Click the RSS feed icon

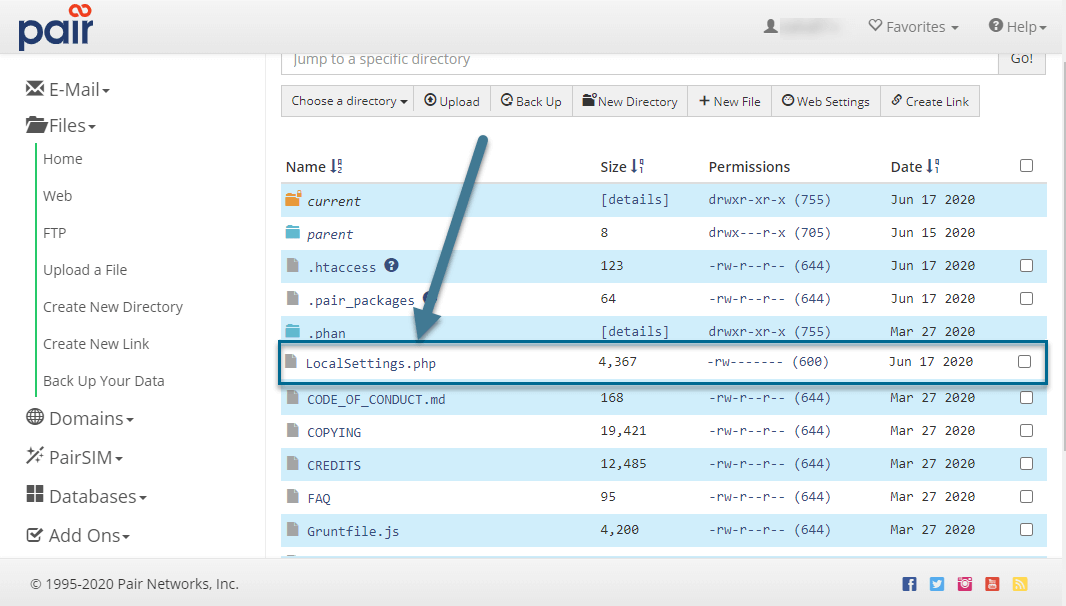1019,584
